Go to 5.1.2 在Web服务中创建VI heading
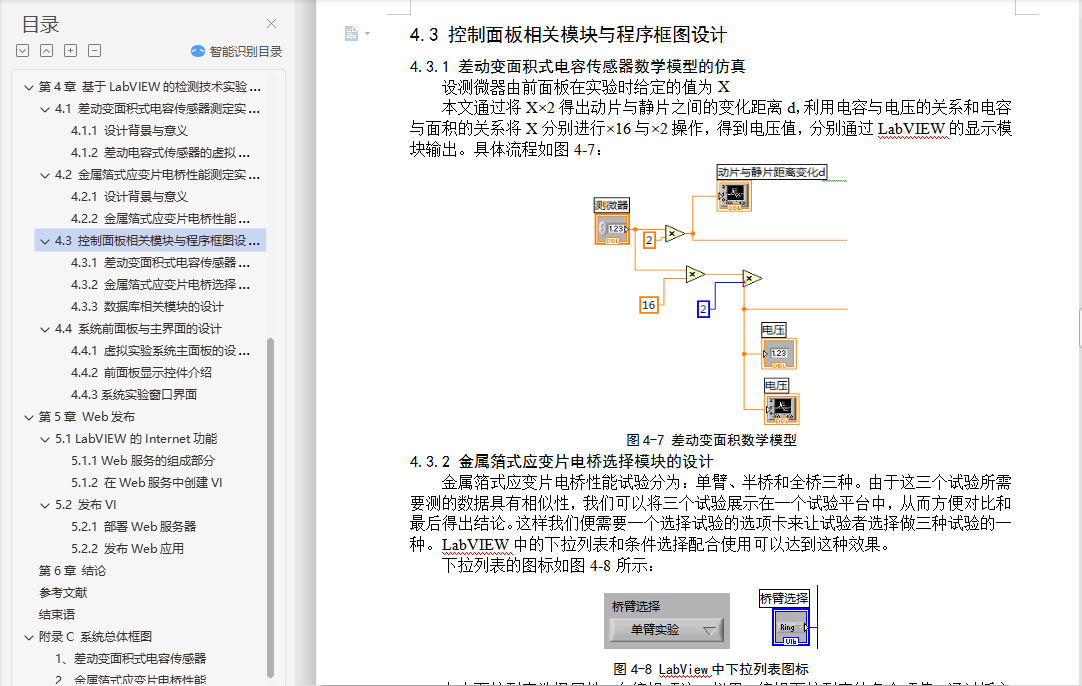The height and width of the screenshot is (686, 1082). [x=146, y=482]
